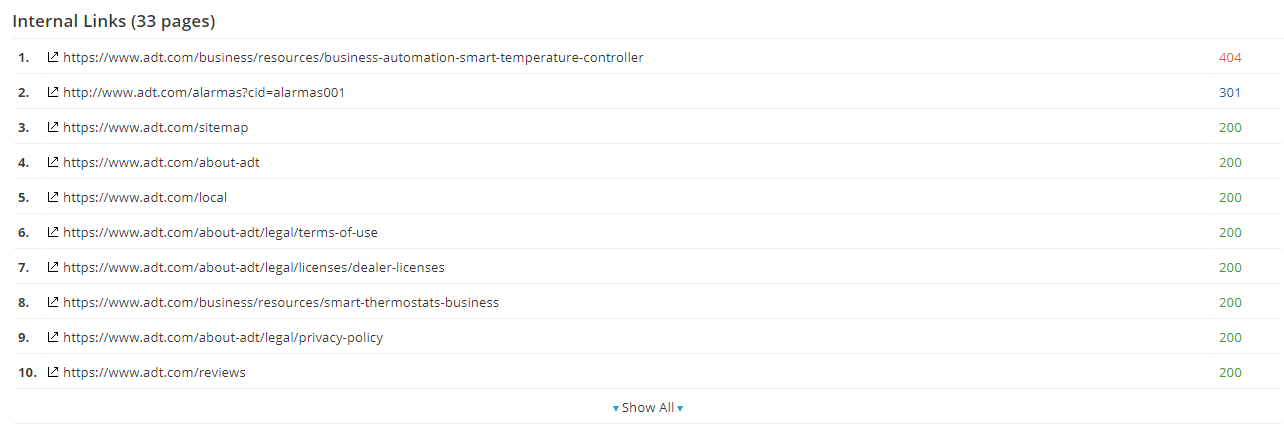Click external-link icon beside privacy-policy URL

coord(53,338)
